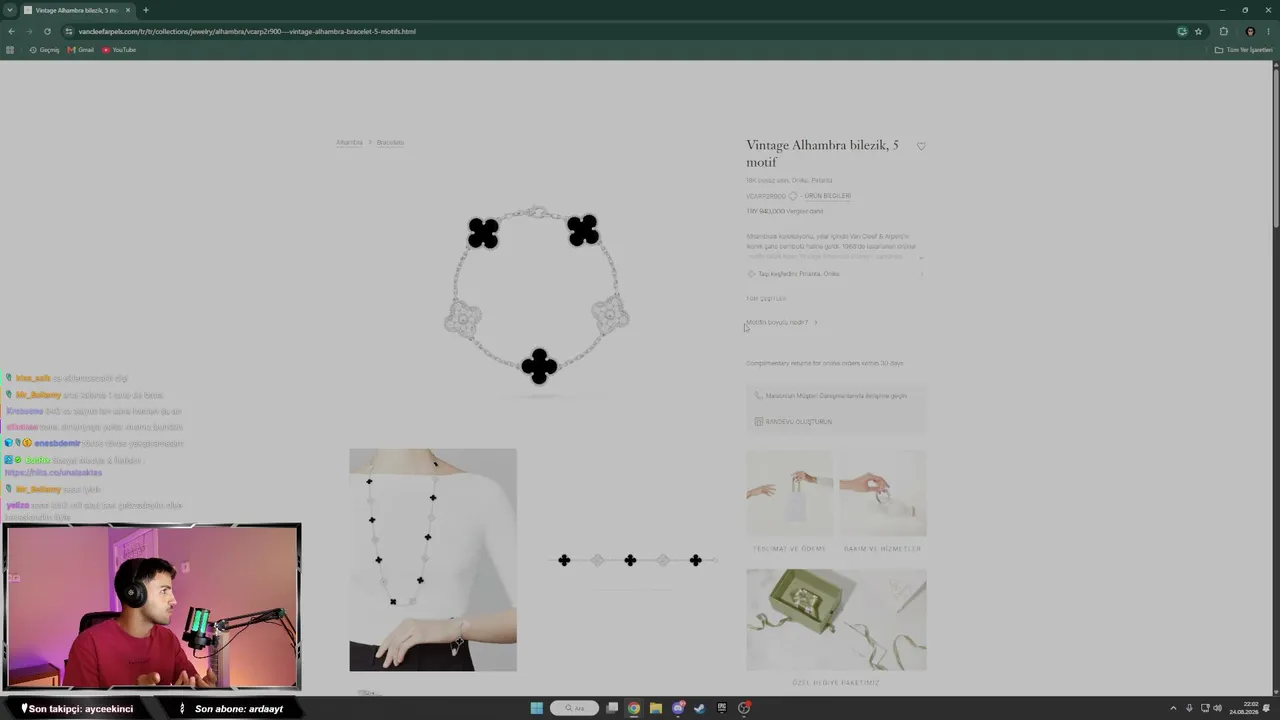The image size is (1280, 720).
Task: Bookmark this page with the star icon
Action: coord(1198,31)
